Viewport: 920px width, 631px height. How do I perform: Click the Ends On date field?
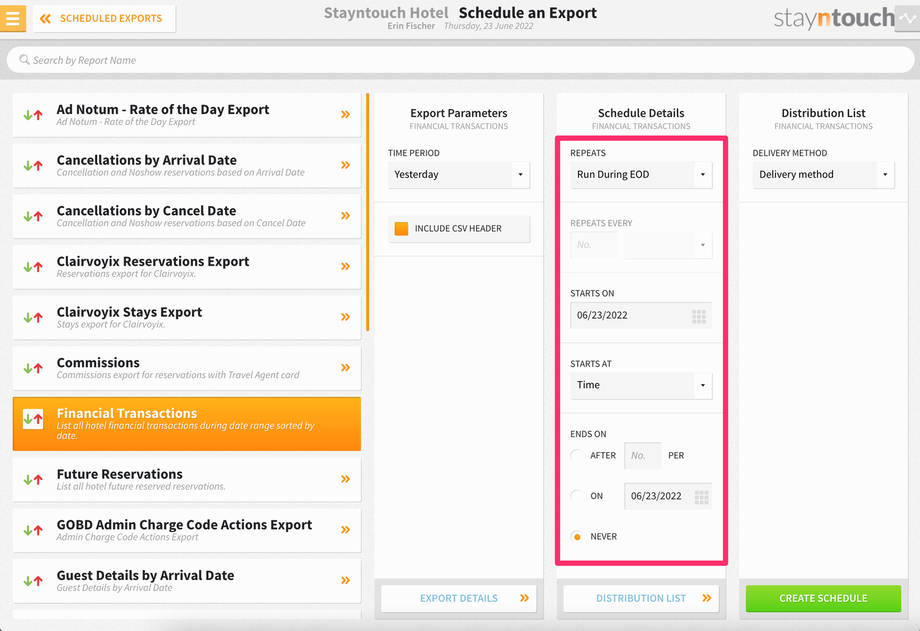tap(668, 496)
